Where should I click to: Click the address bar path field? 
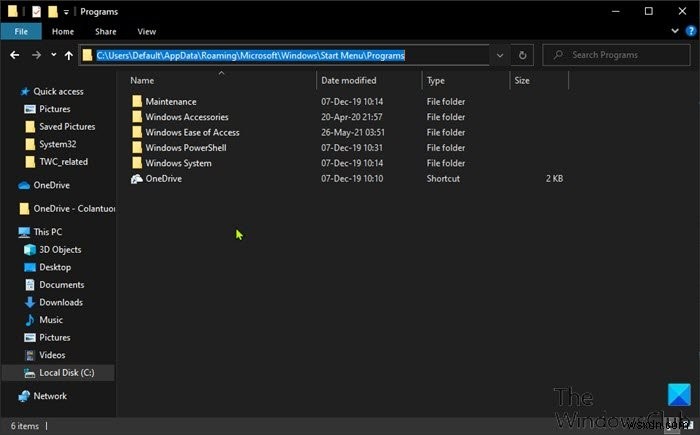click(x=284, y=55)
